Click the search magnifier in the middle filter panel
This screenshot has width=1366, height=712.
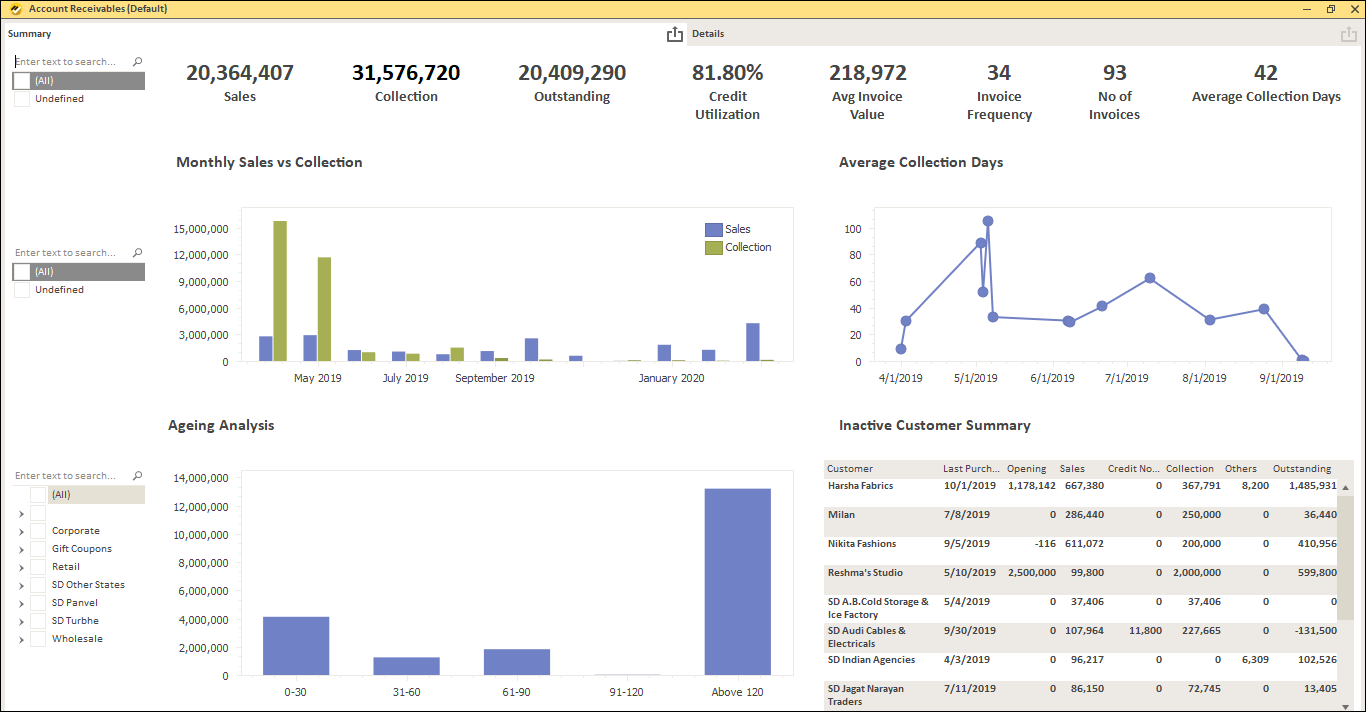point(137,252)
